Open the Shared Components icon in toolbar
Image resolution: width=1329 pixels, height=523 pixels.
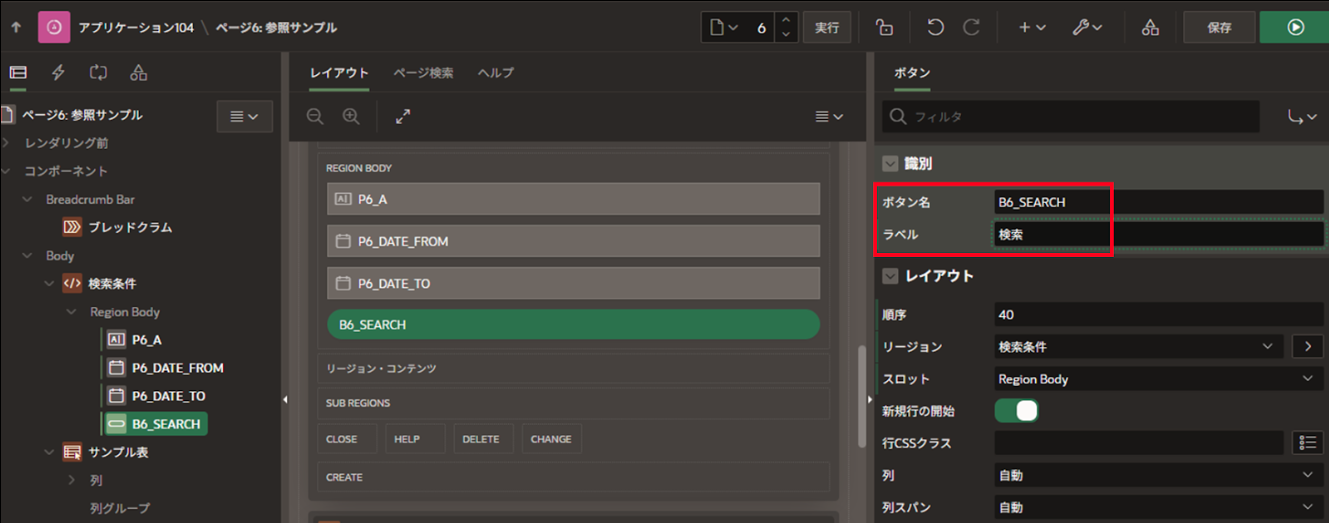point(1150,28)
